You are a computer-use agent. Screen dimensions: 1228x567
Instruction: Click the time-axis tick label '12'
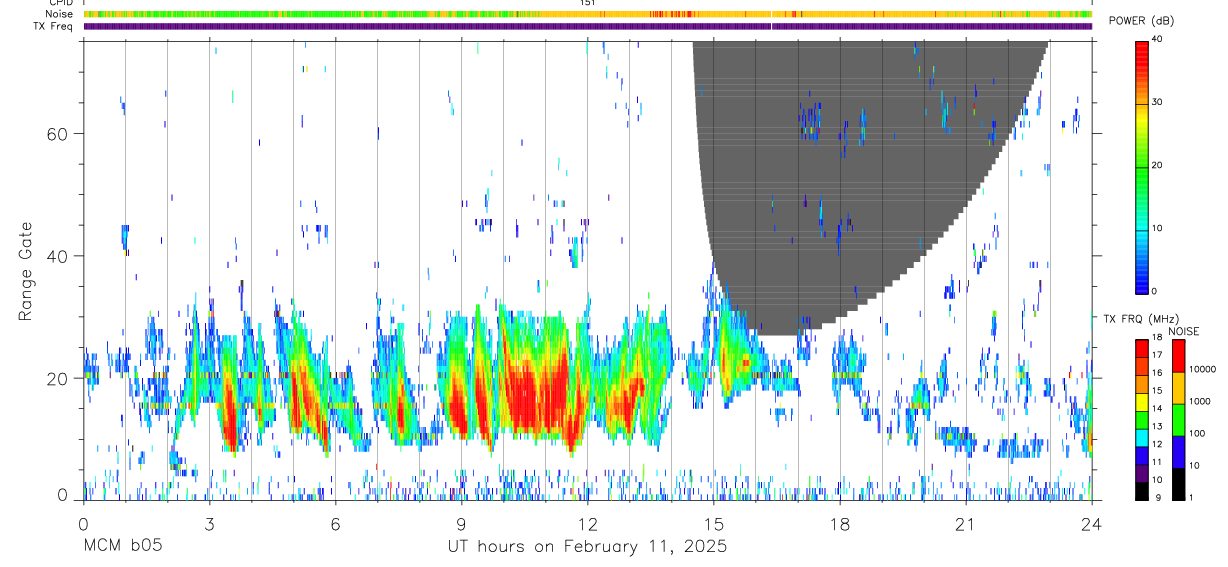tap(587, 525)
